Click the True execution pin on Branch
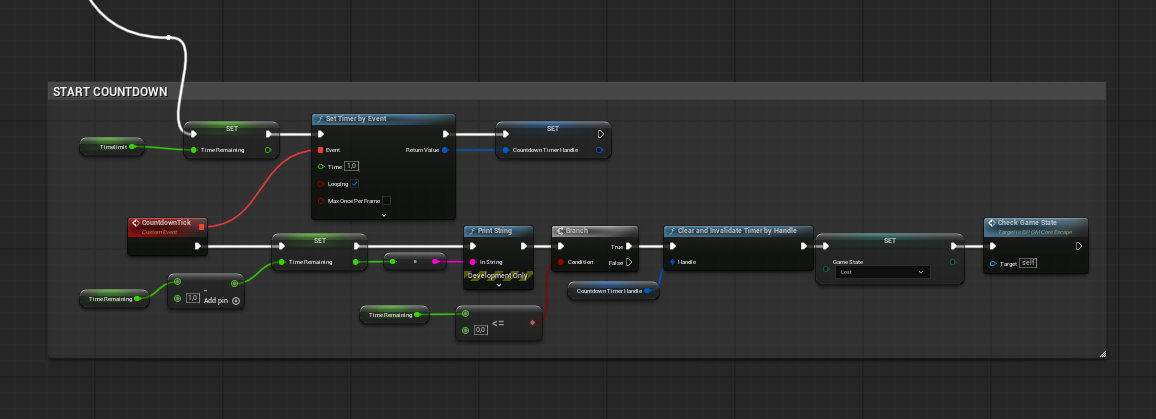The image size is (1156, 419). pos(629,246)
